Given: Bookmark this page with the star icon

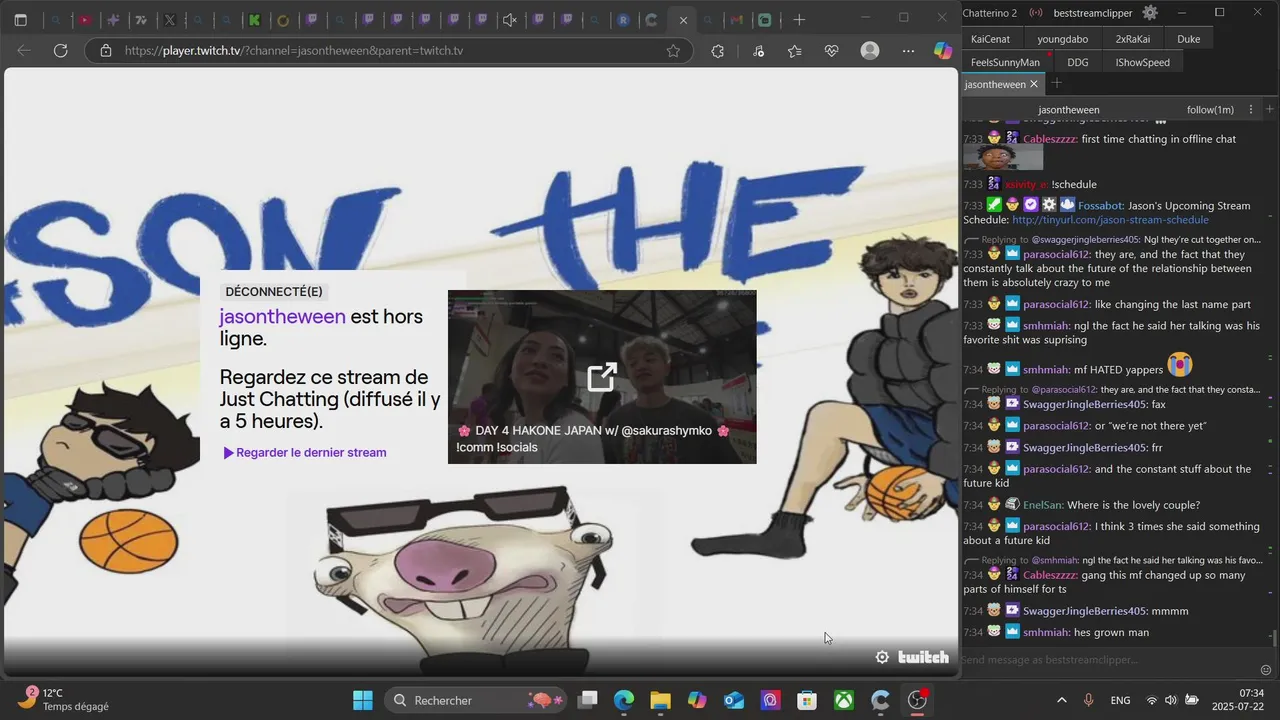Looking at the screenshot, I should pos(673,50).
